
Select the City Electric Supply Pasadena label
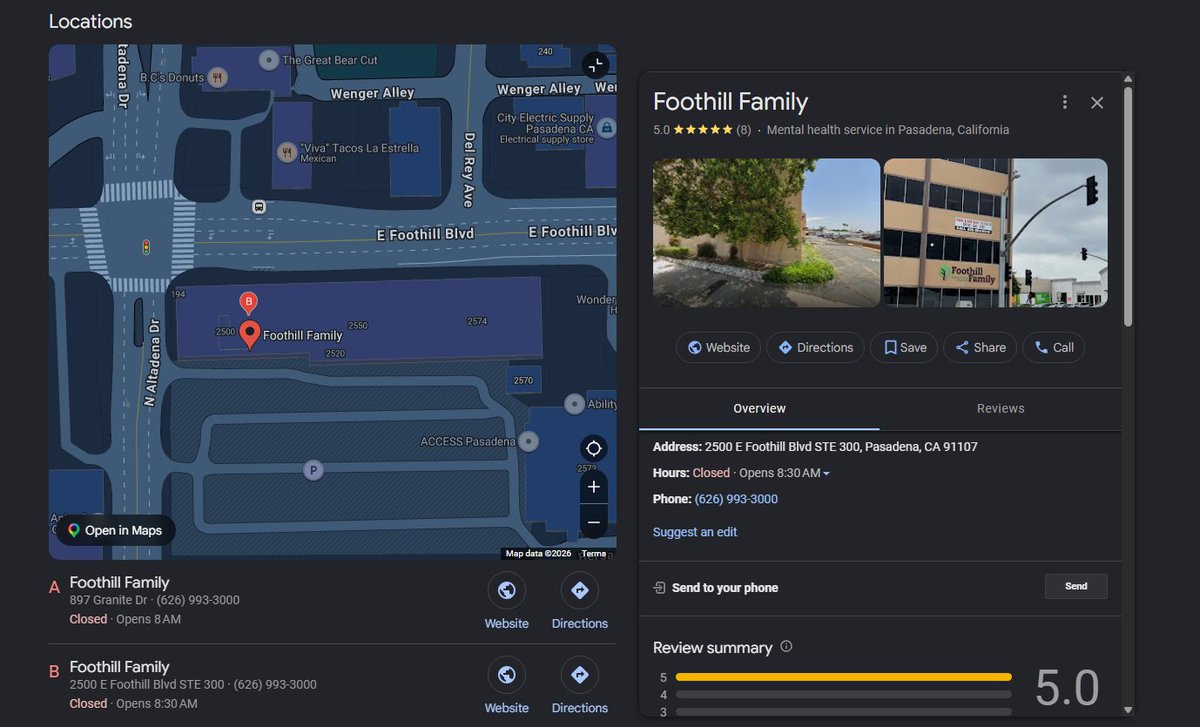547,128
